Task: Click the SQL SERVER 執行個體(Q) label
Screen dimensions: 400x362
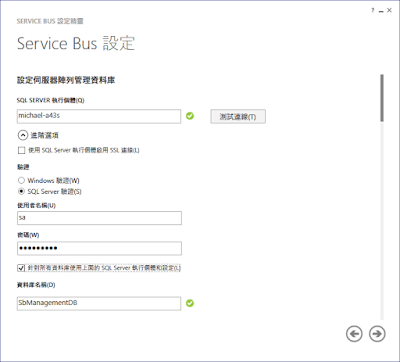Action: [x=50, y=100]
